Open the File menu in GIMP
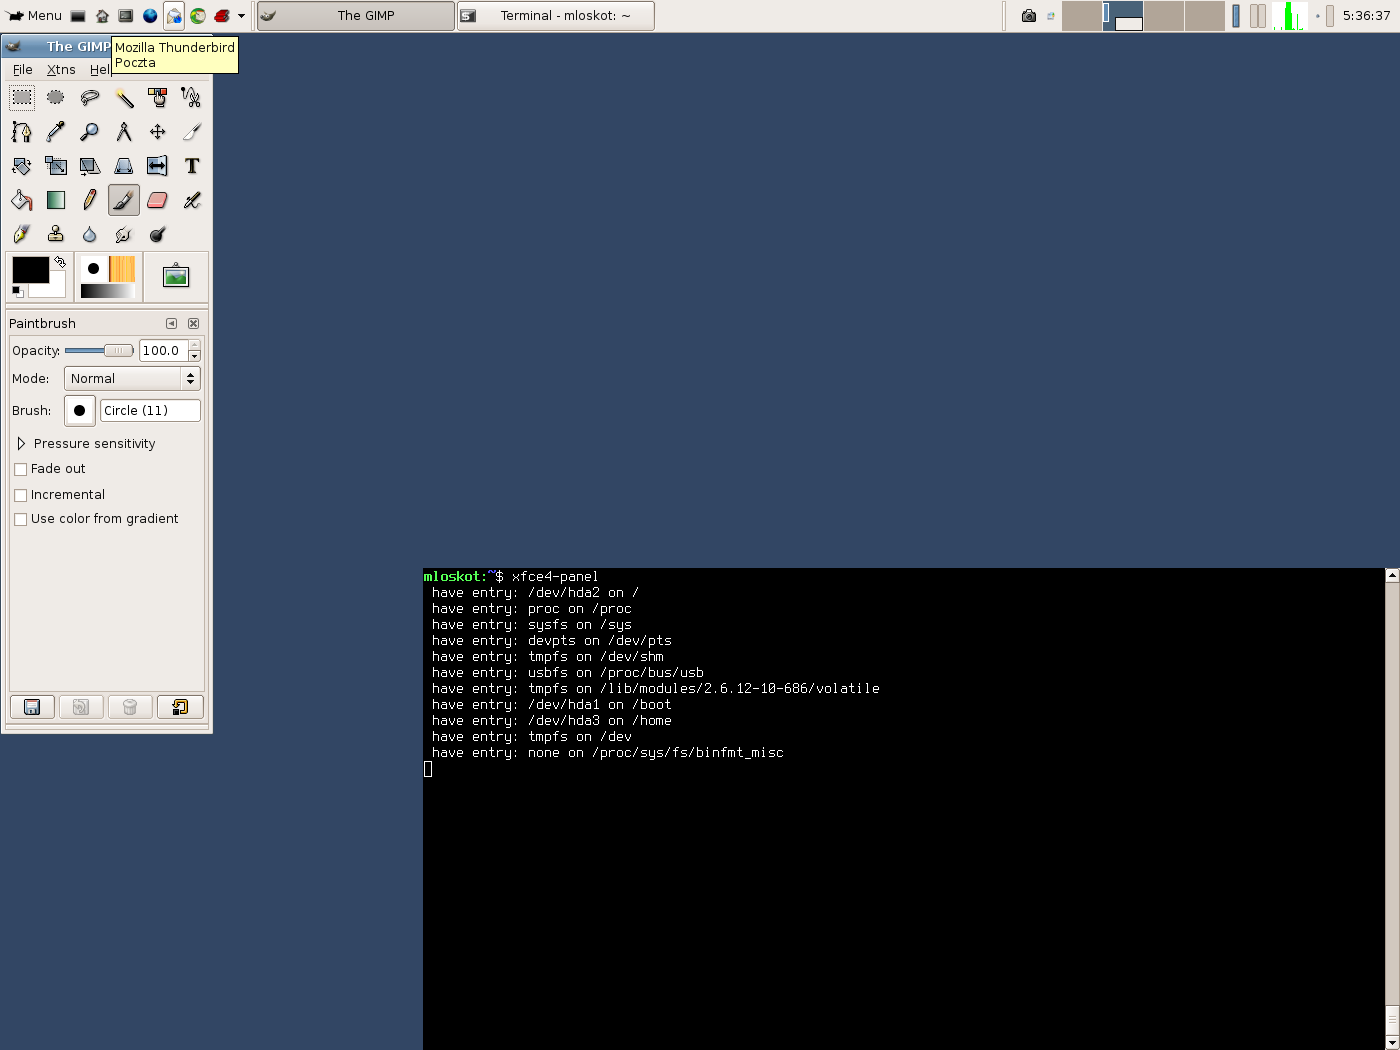Screen dimensions: 1400x1050 click(x=23, y=70)
